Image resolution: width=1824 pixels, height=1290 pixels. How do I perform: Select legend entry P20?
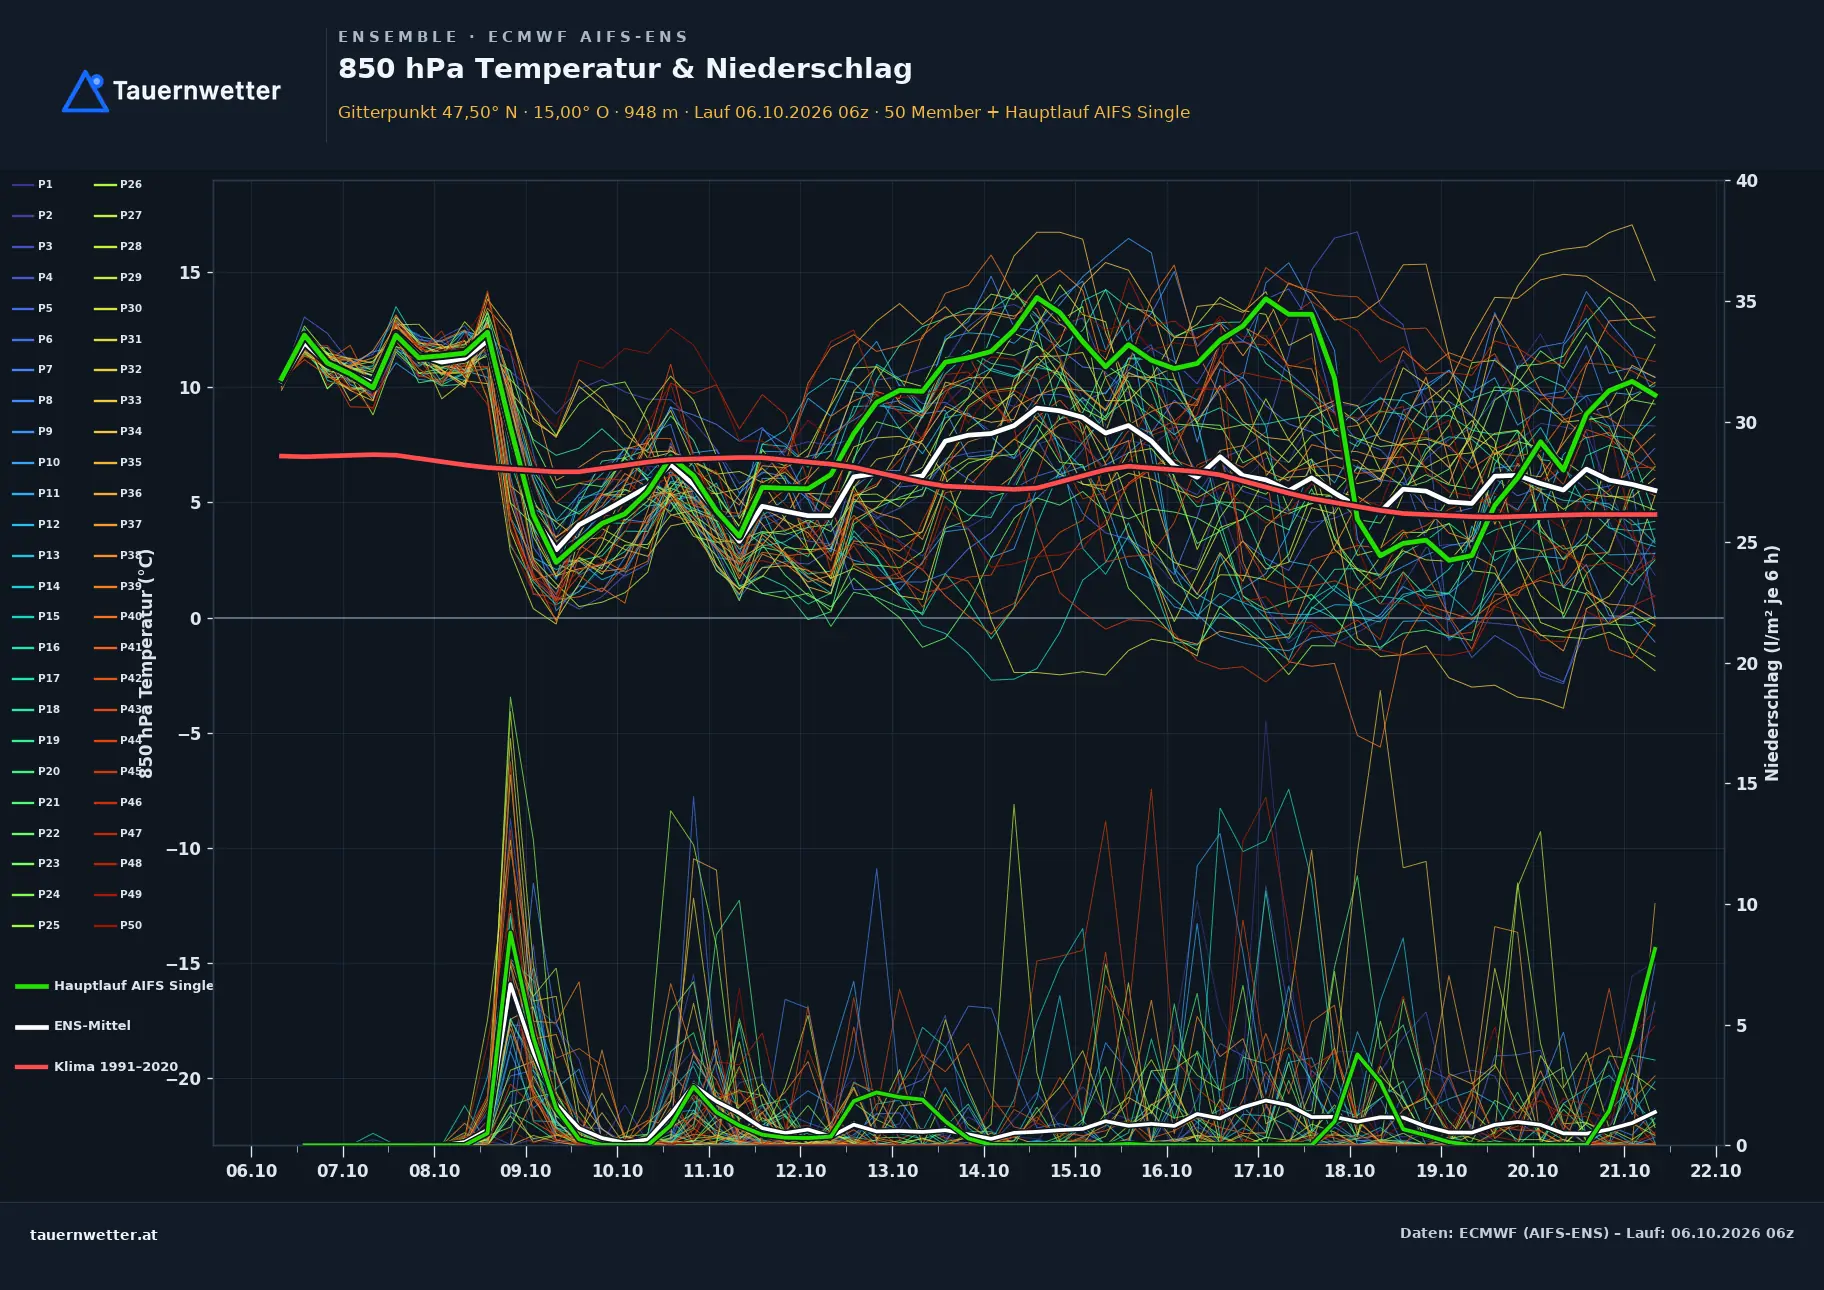pos(36,771)
